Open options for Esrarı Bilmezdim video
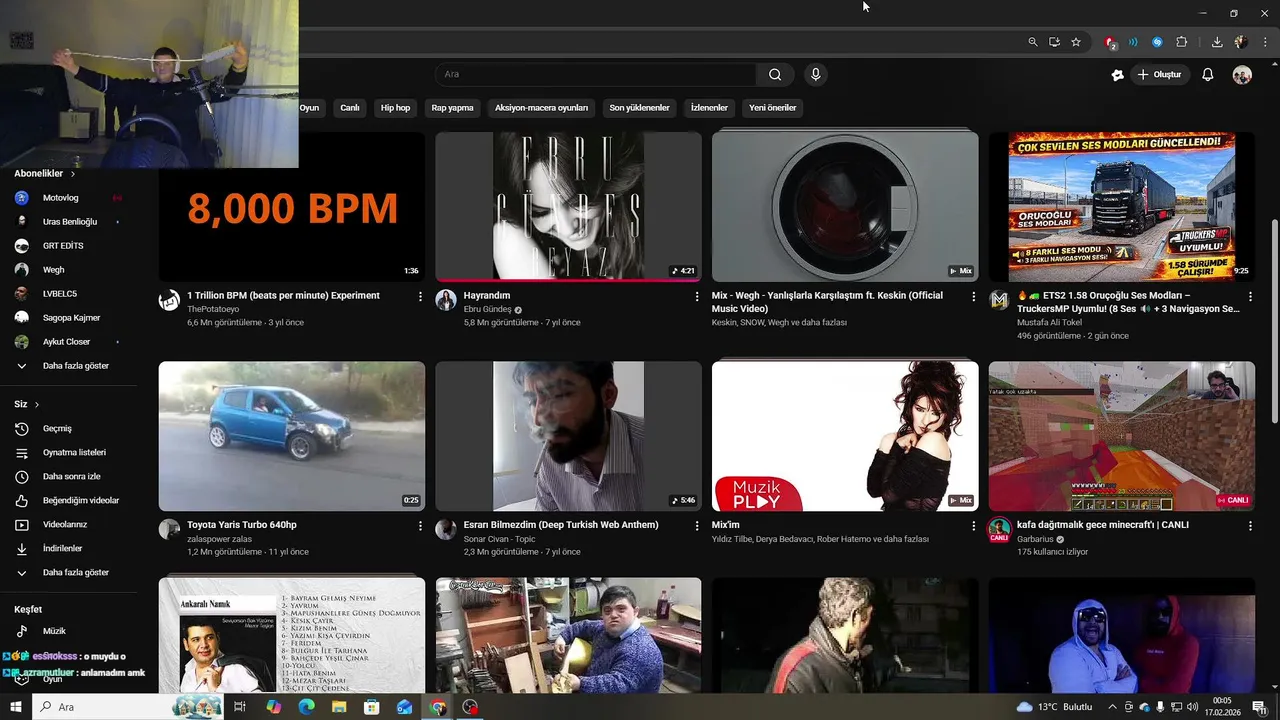 (x=697, y=525)
